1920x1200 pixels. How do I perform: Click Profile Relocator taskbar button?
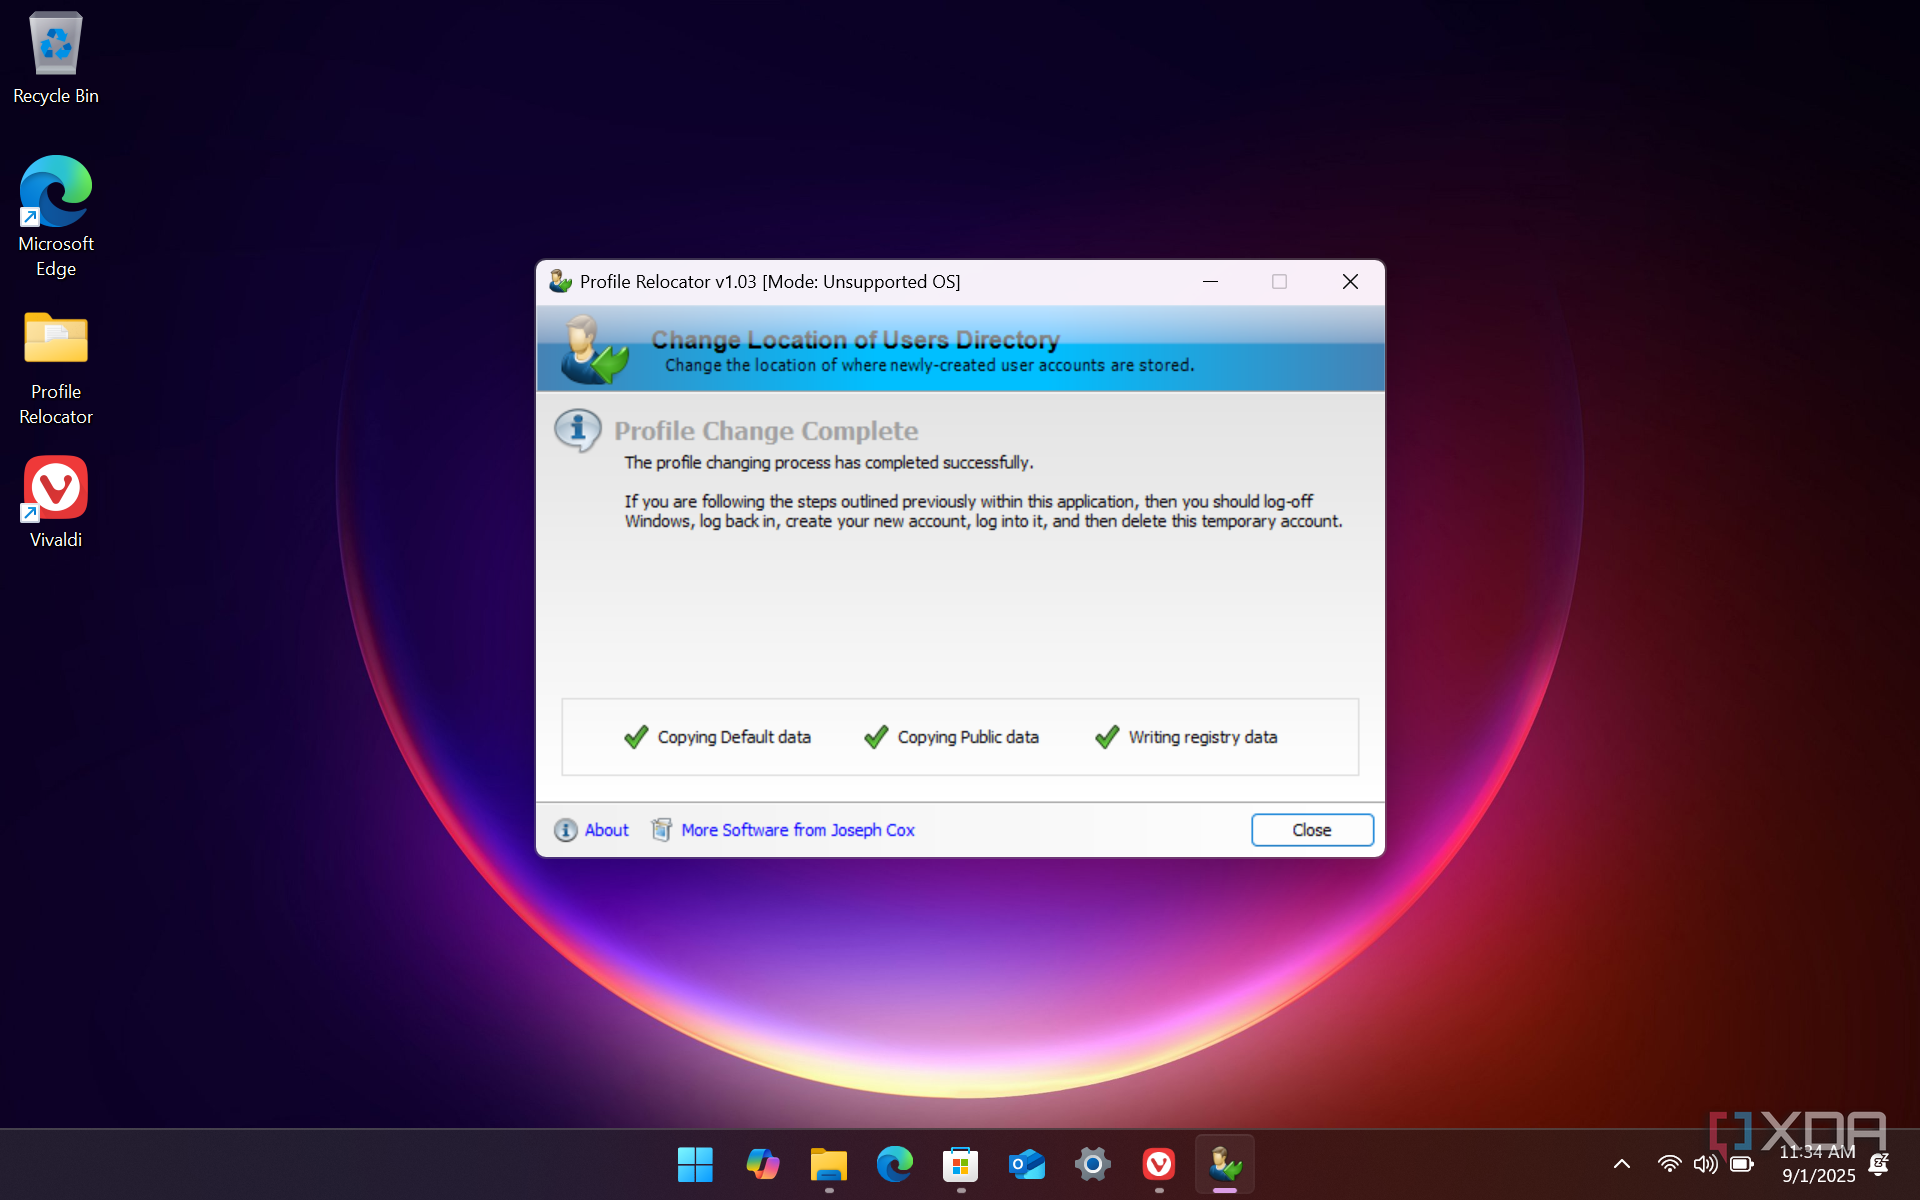point(1225,1164)
